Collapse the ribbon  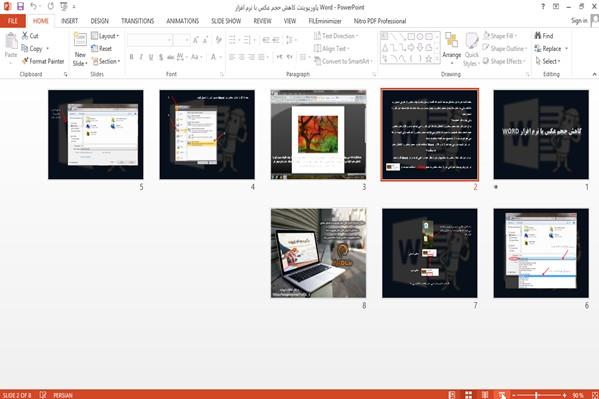point(594,74)
